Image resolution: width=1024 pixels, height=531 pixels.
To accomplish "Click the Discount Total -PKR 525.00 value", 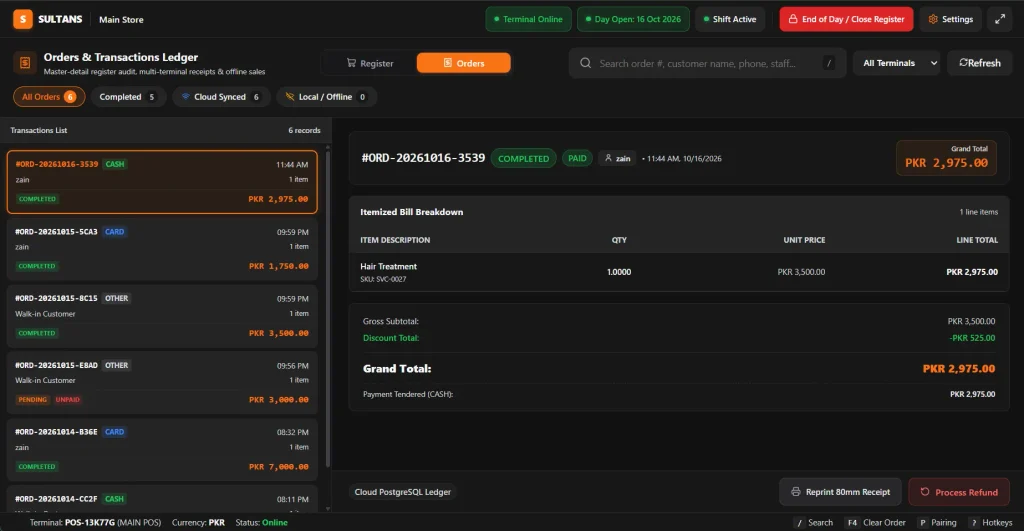I will tap(972, 338).
